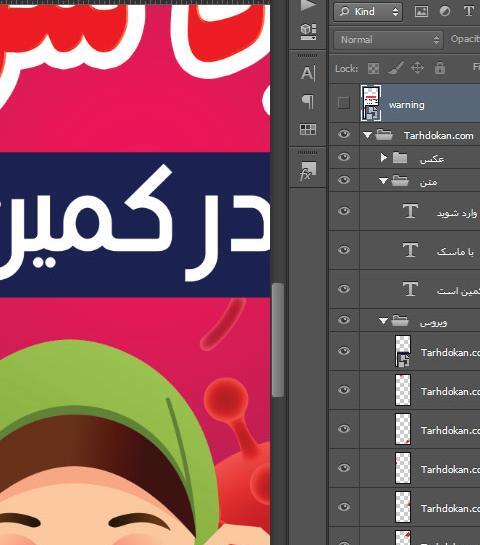Click the Tarhdokan.com group name
The width and height of the screenshot is (480, 545).
439,136
